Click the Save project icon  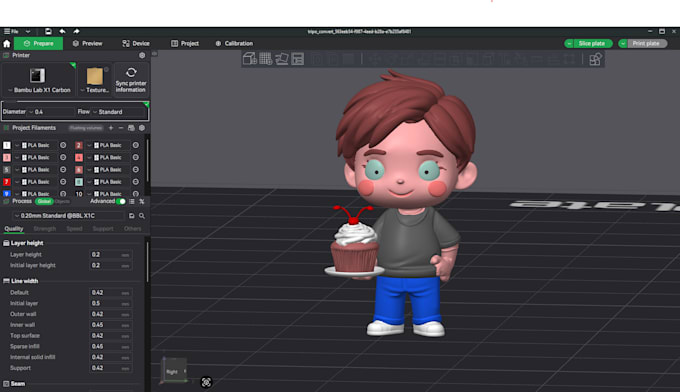coord(48,31)
